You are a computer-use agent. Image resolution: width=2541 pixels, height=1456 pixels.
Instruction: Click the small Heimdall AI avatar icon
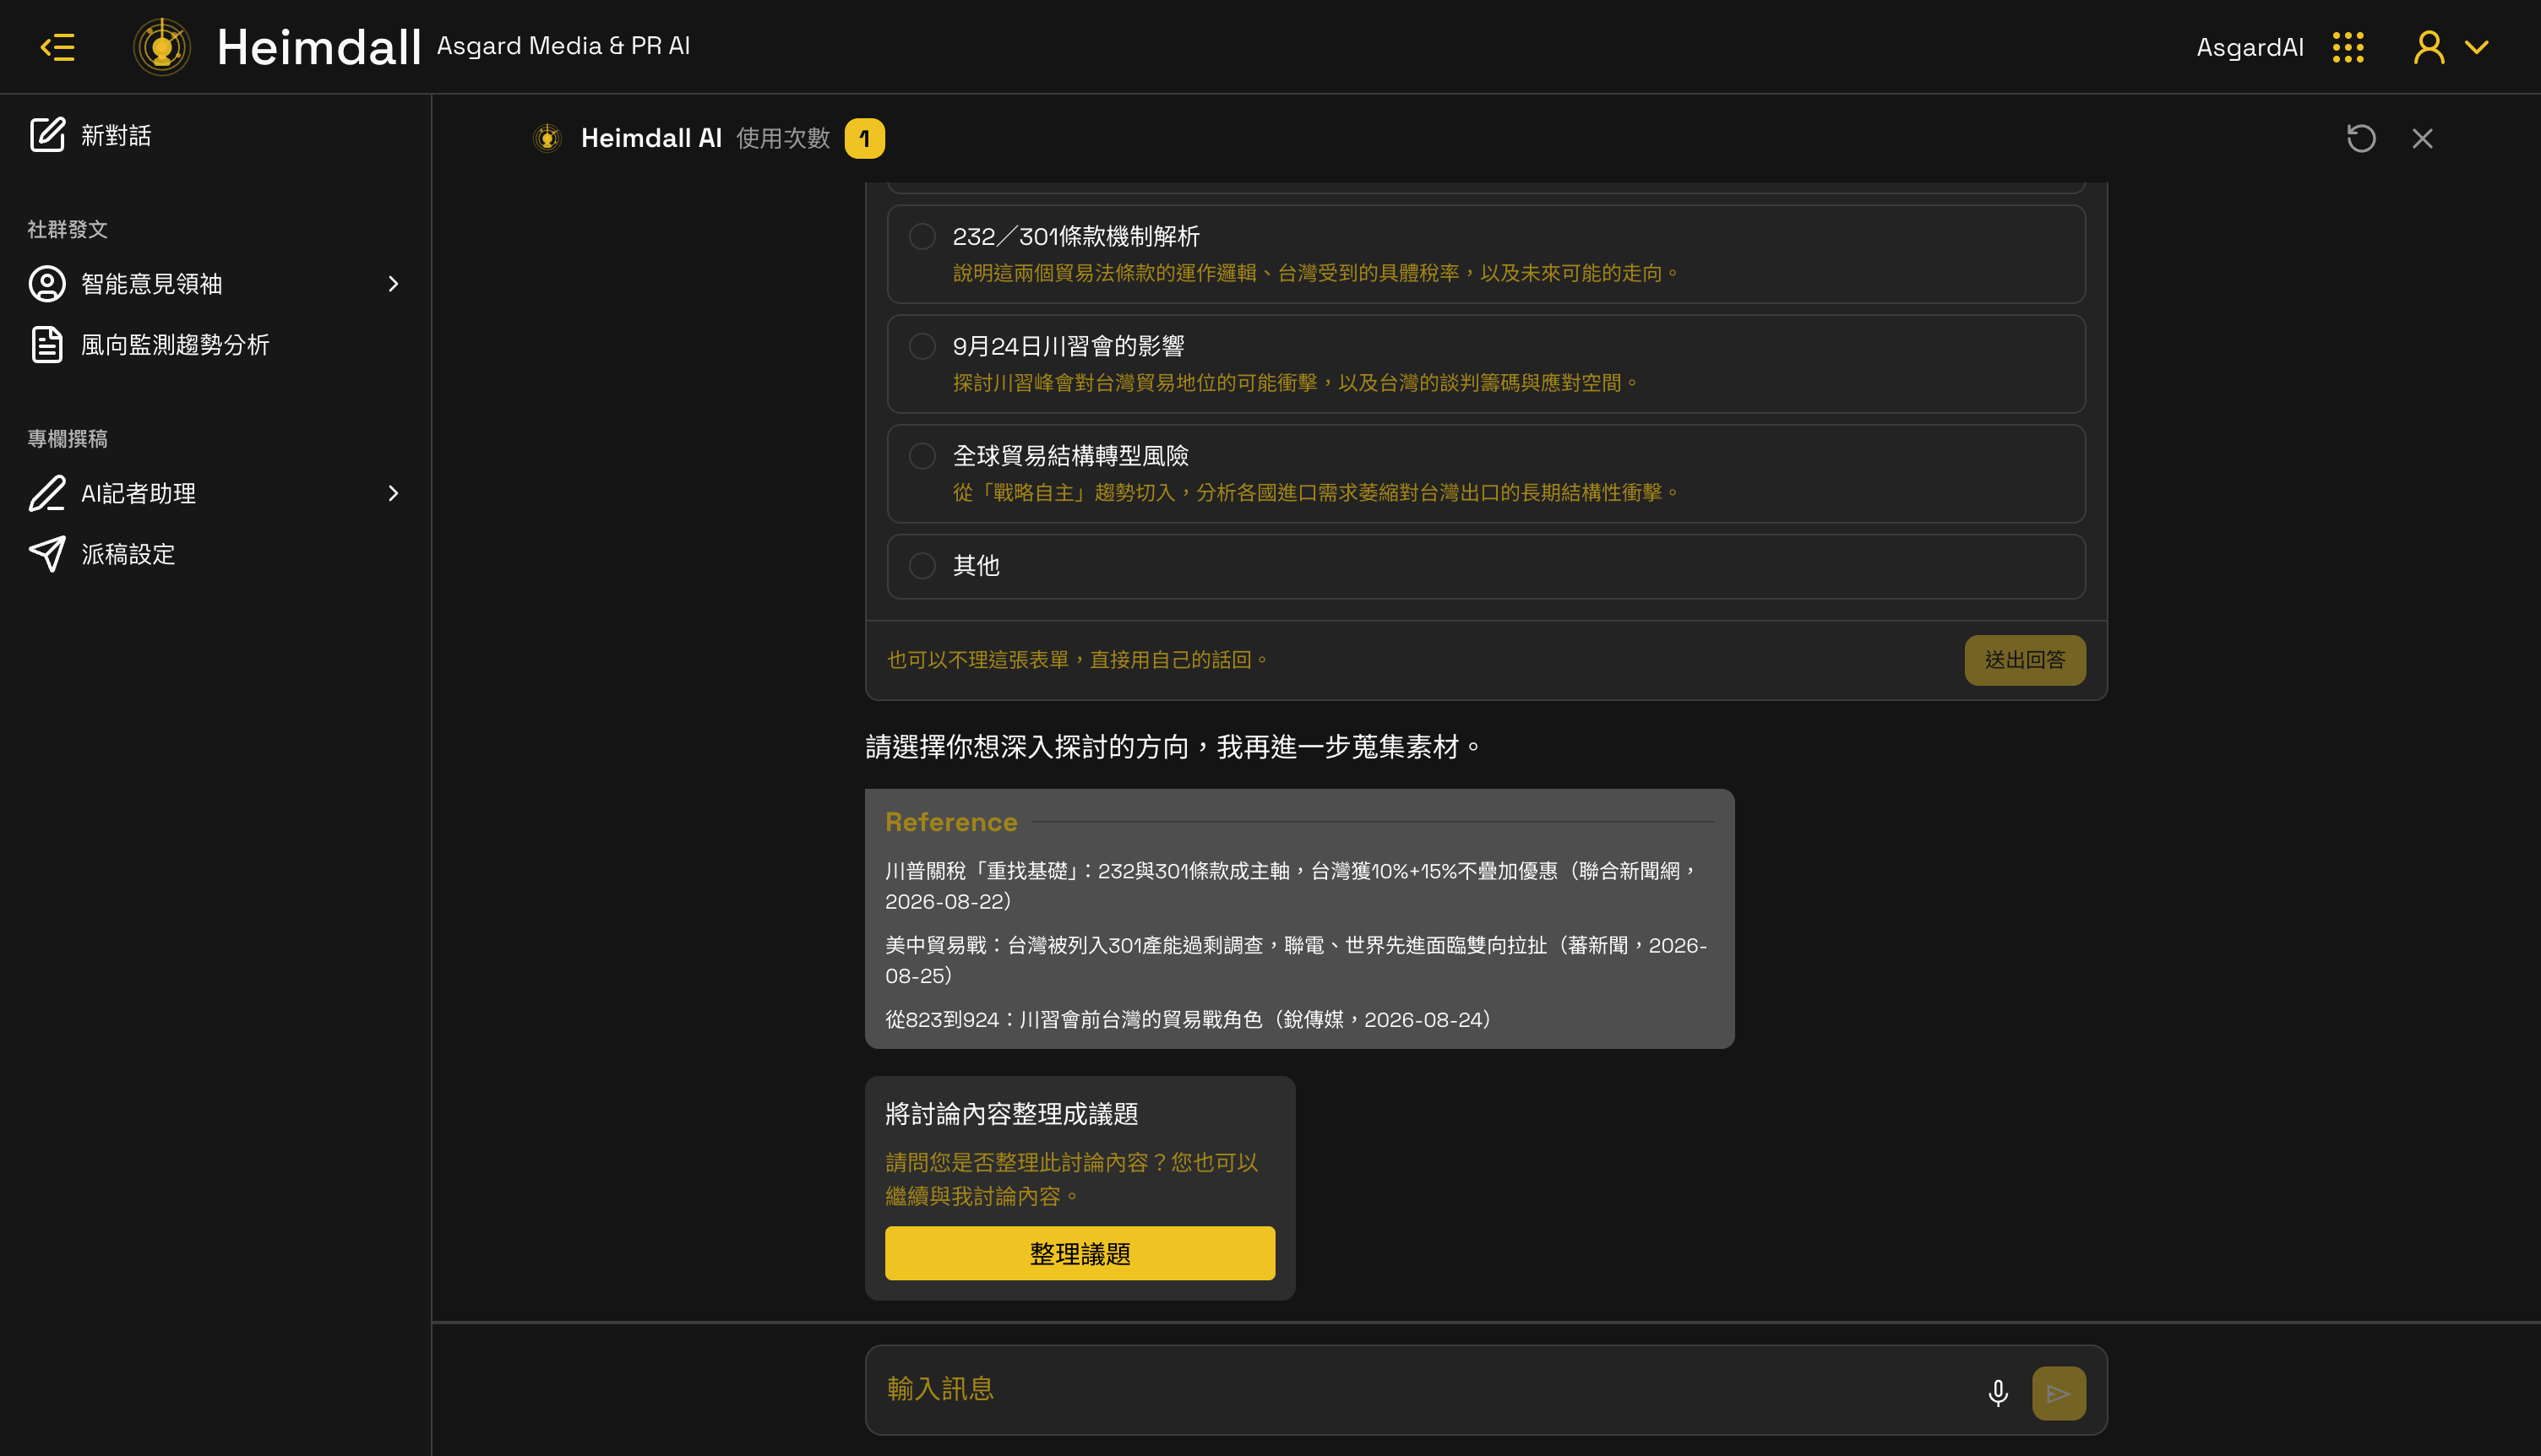point(547,138)
